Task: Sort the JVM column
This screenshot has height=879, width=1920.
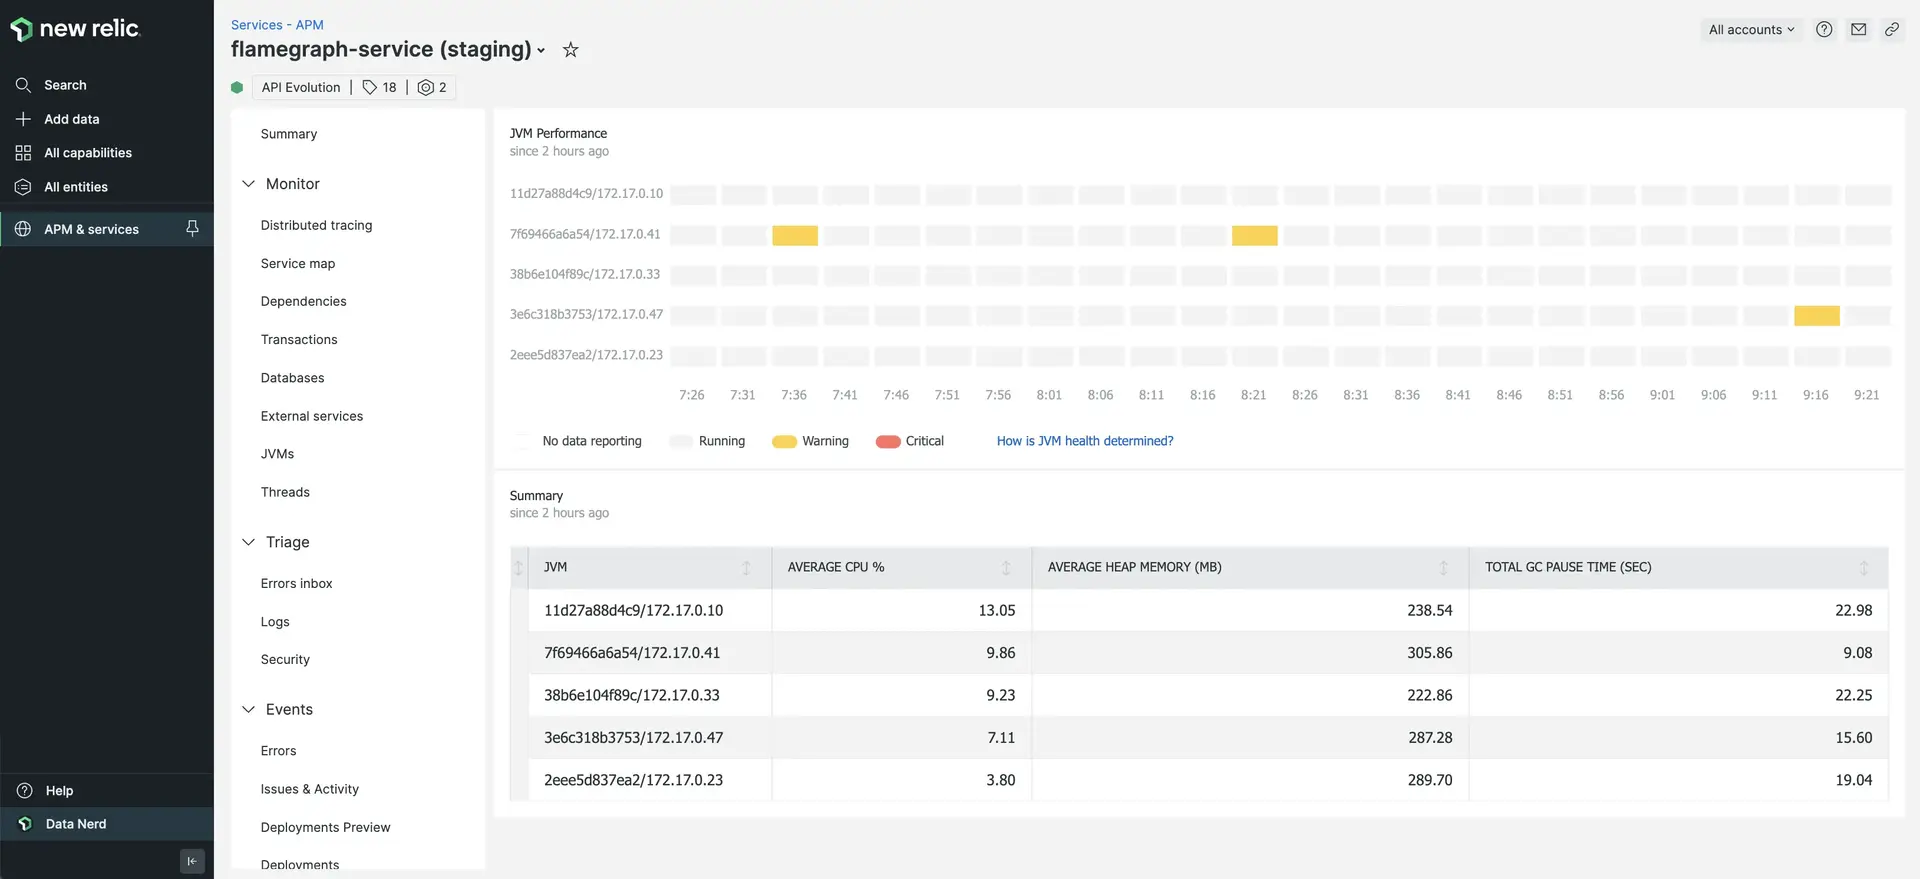Action: point(746,568)
